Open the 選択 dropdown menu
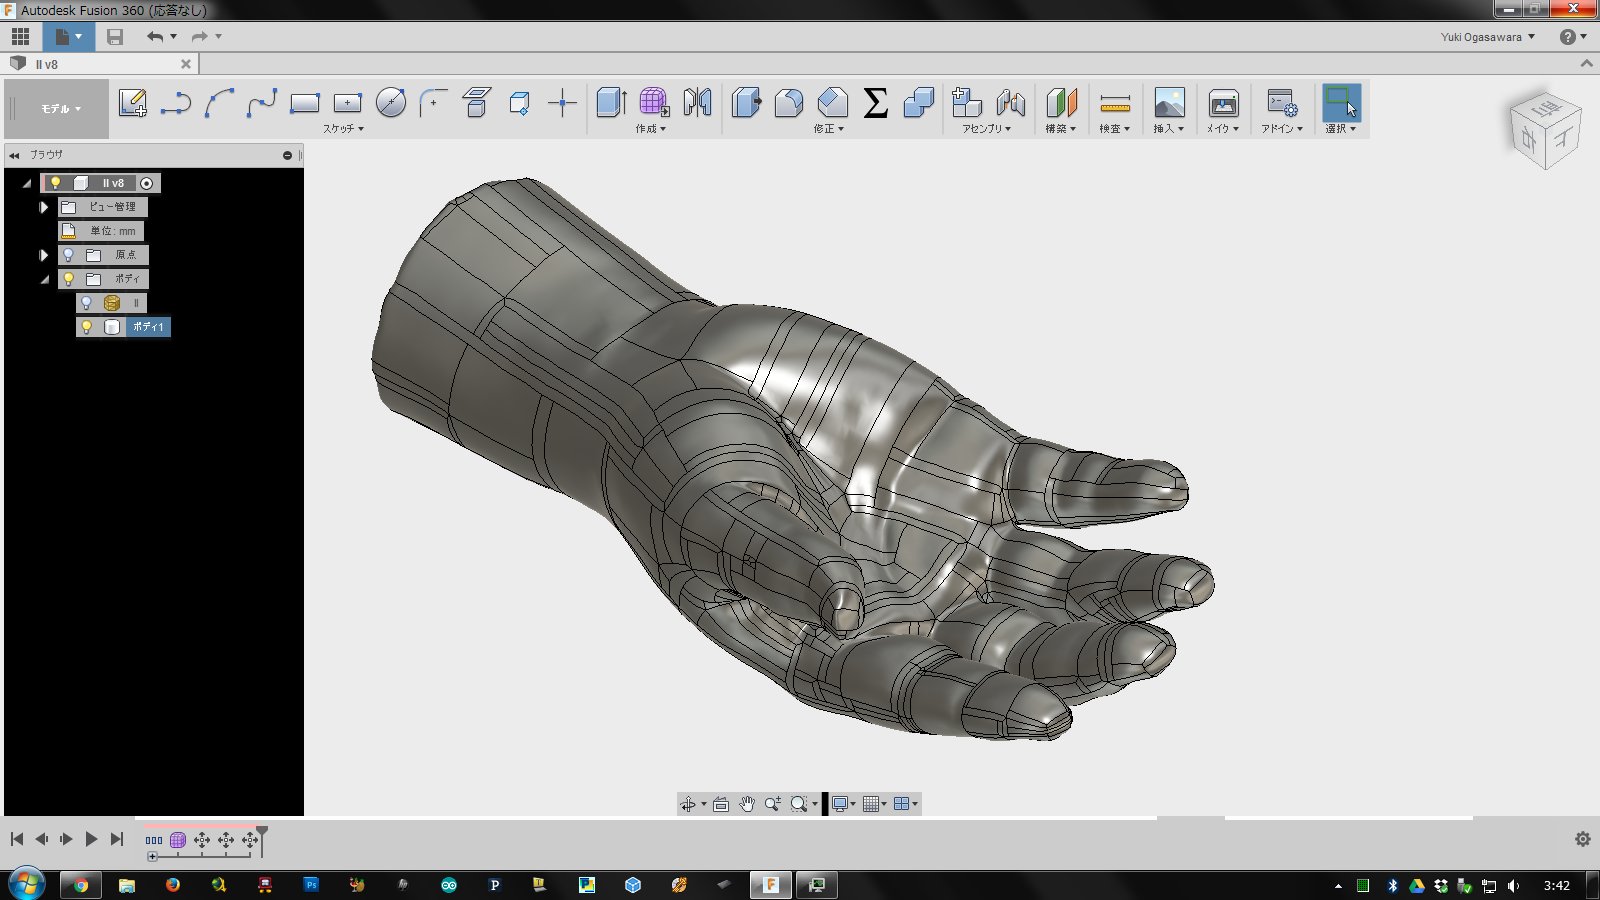This screenshot has width=1600, height=900. (1341, 129)
